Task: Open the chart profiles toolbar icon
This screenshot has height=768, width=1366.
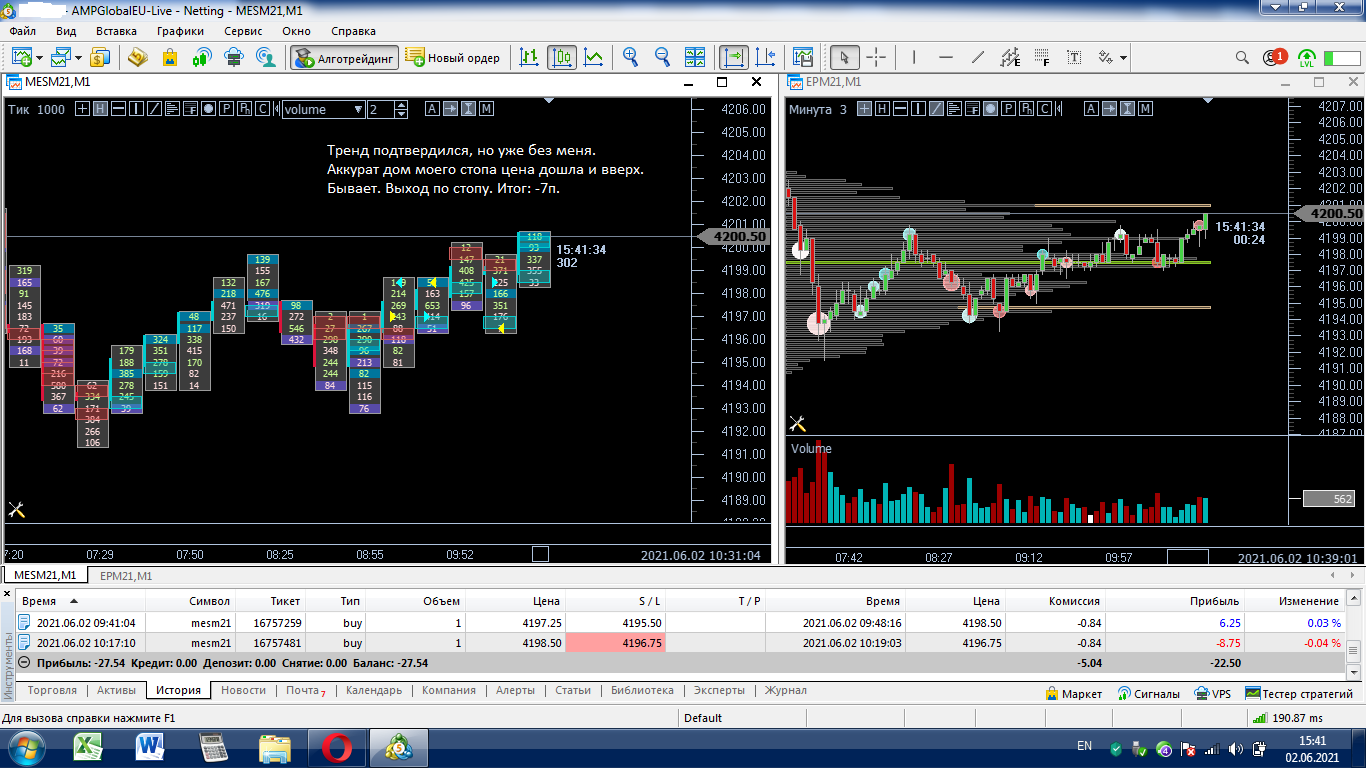Action: [61, 57]
